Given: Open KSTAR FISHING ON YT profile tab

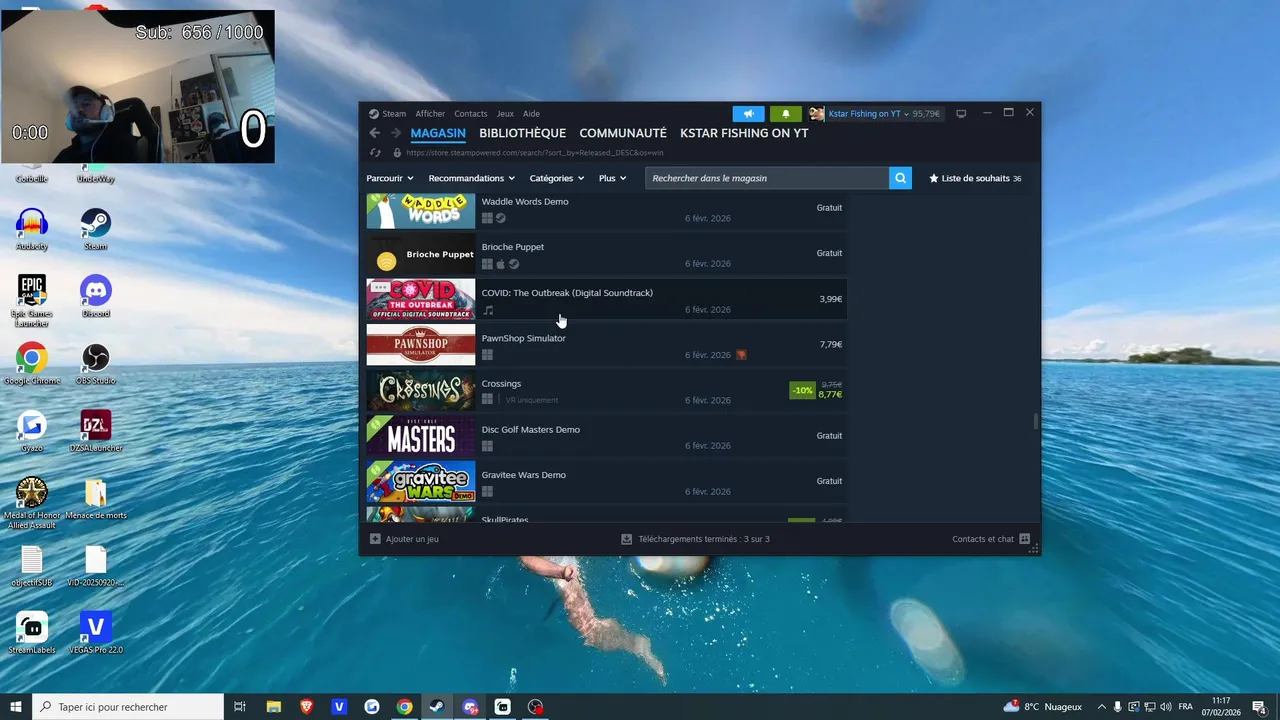Looking at the screenshot, I should tap(744, 133).
